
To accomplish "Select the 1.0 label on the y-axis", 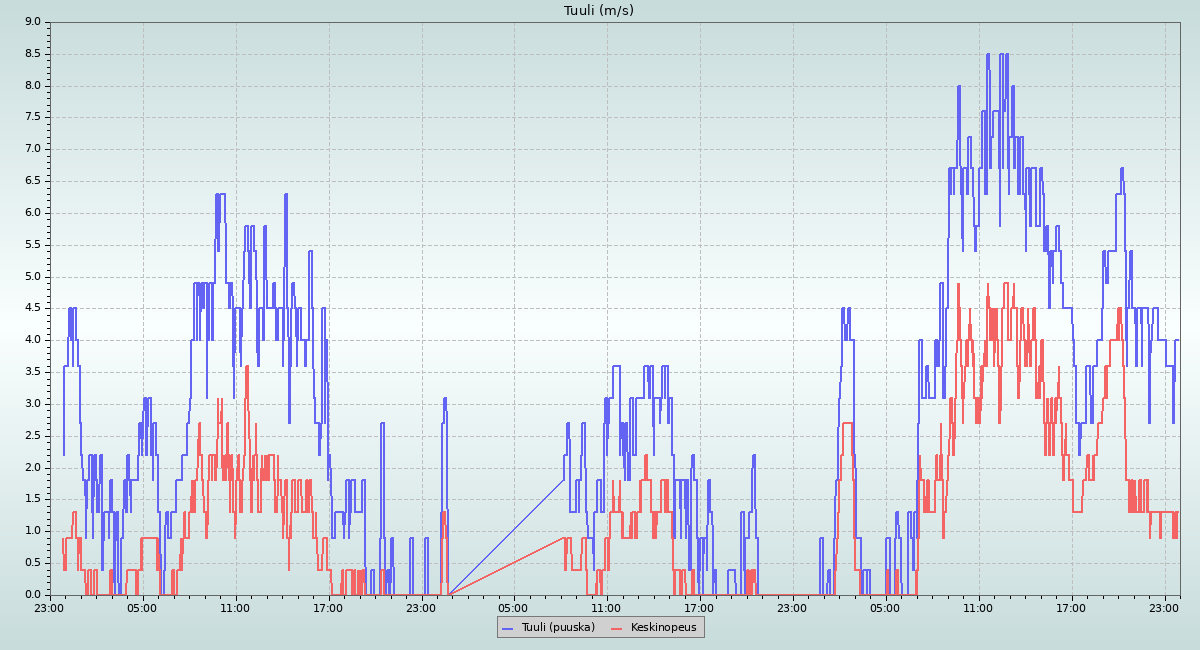I will coord(33,531).
